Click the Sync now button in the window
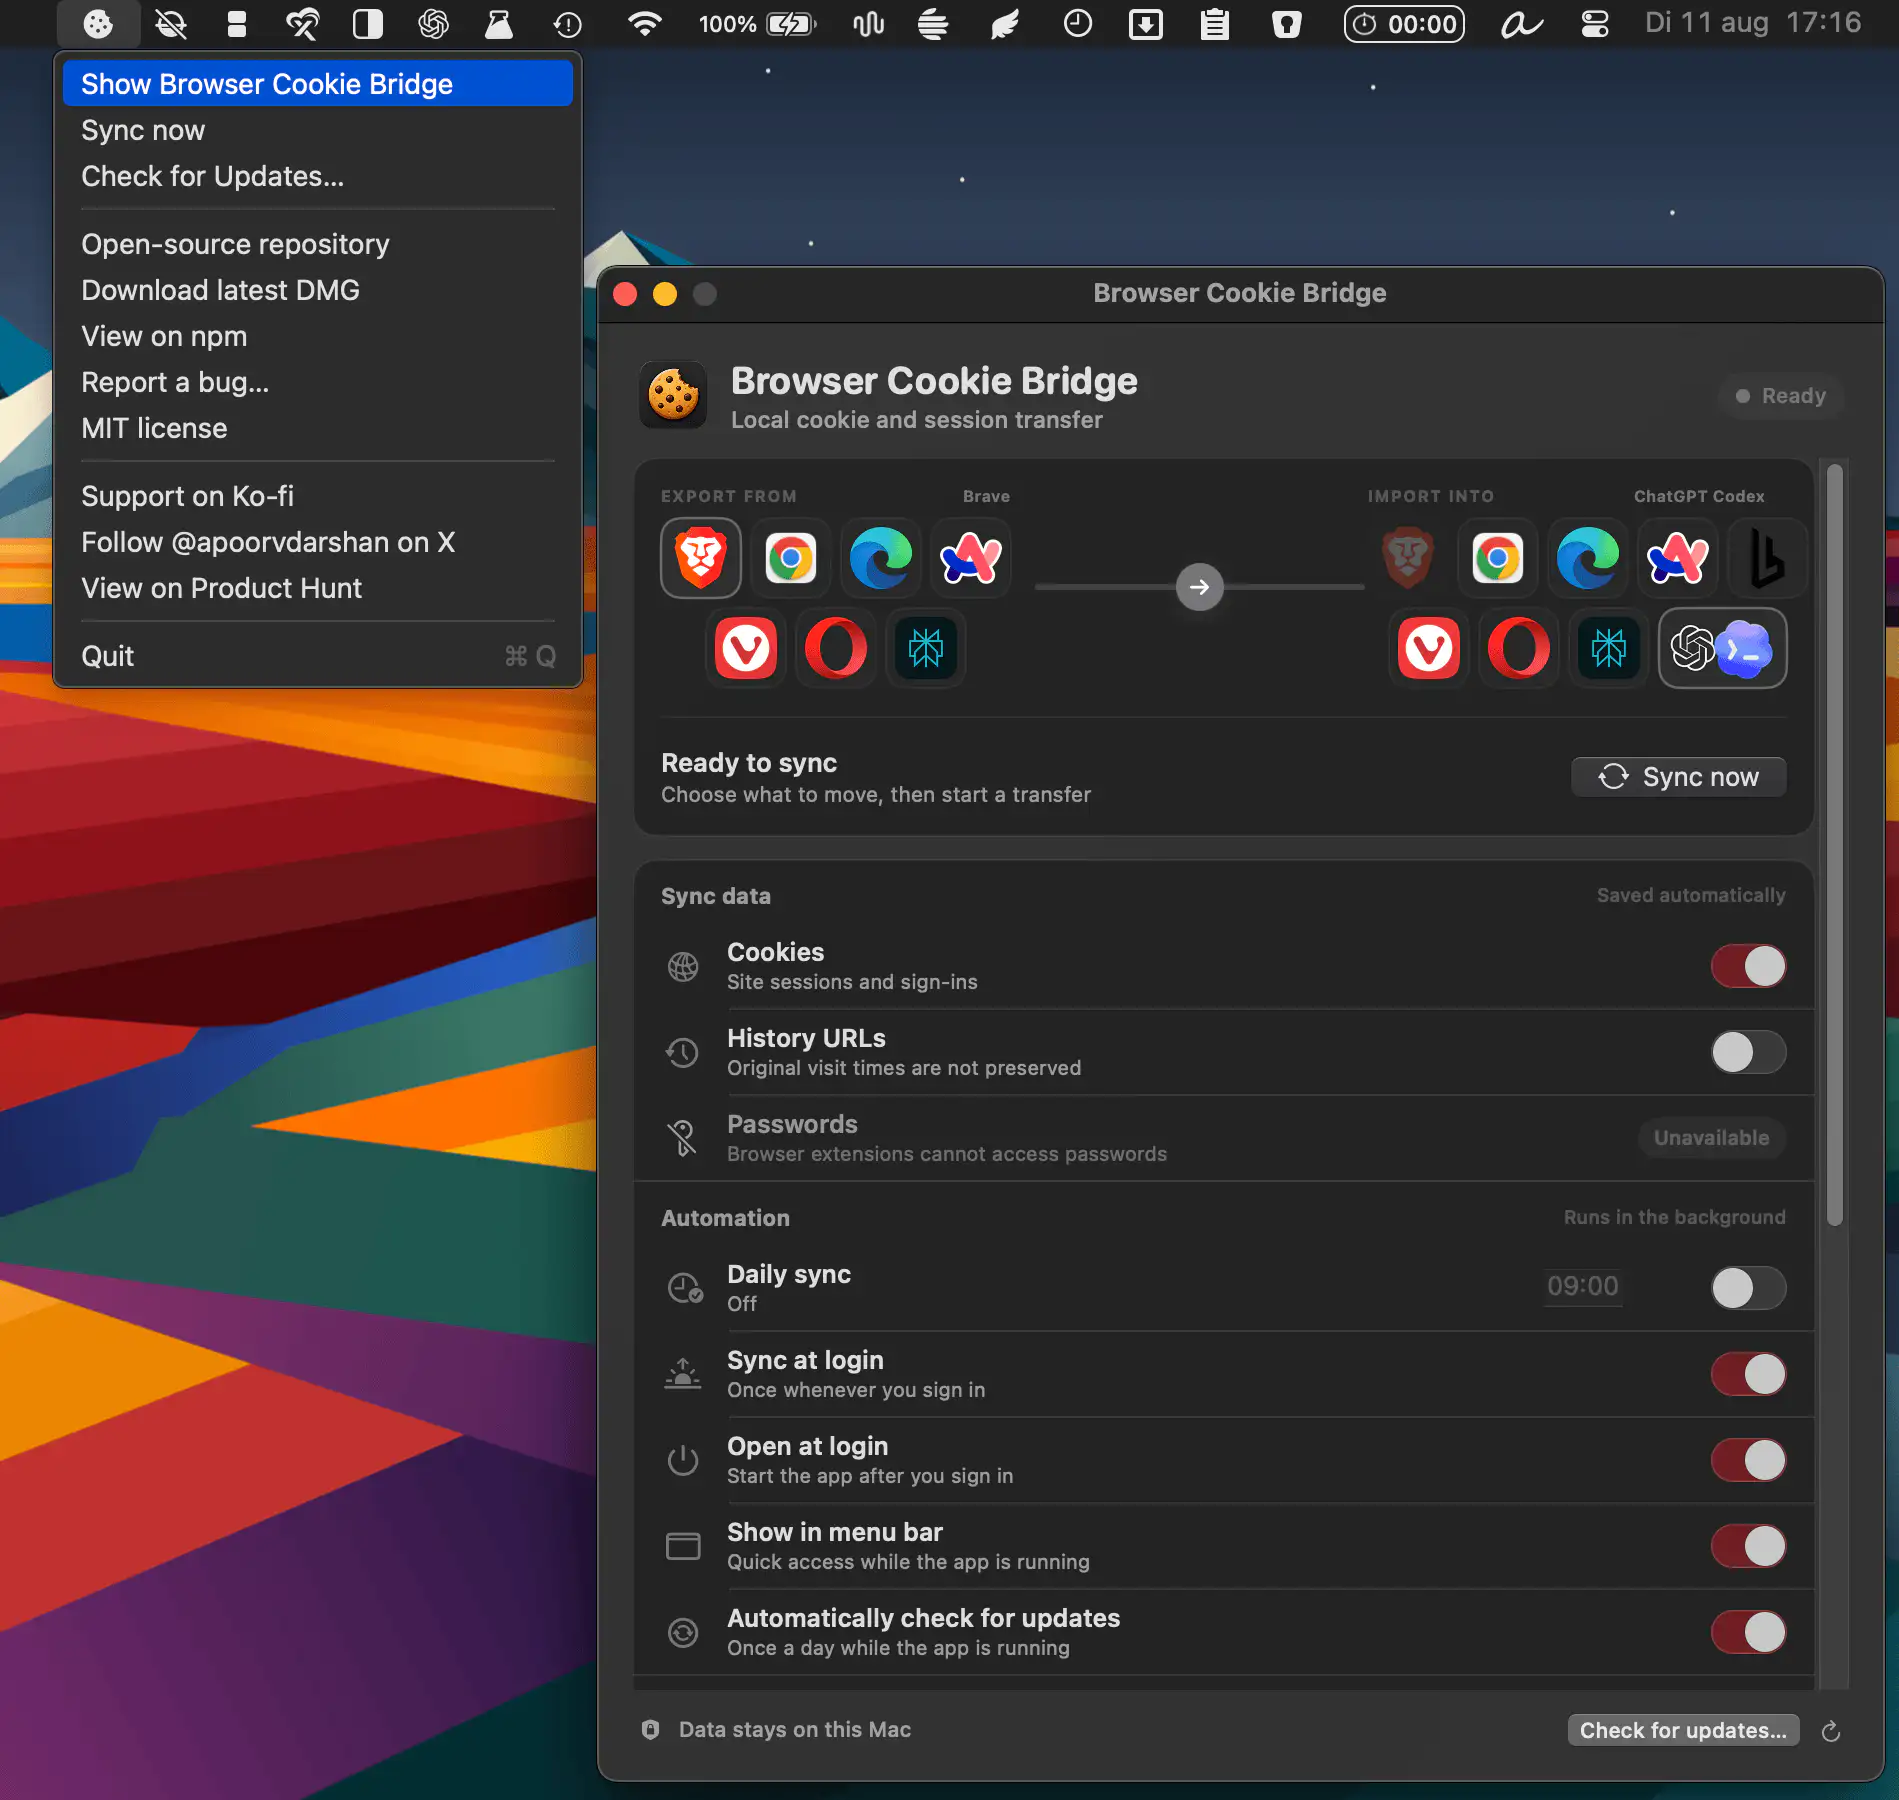The height and width of the screenshot is (1800, 1899). (1679, 777)
